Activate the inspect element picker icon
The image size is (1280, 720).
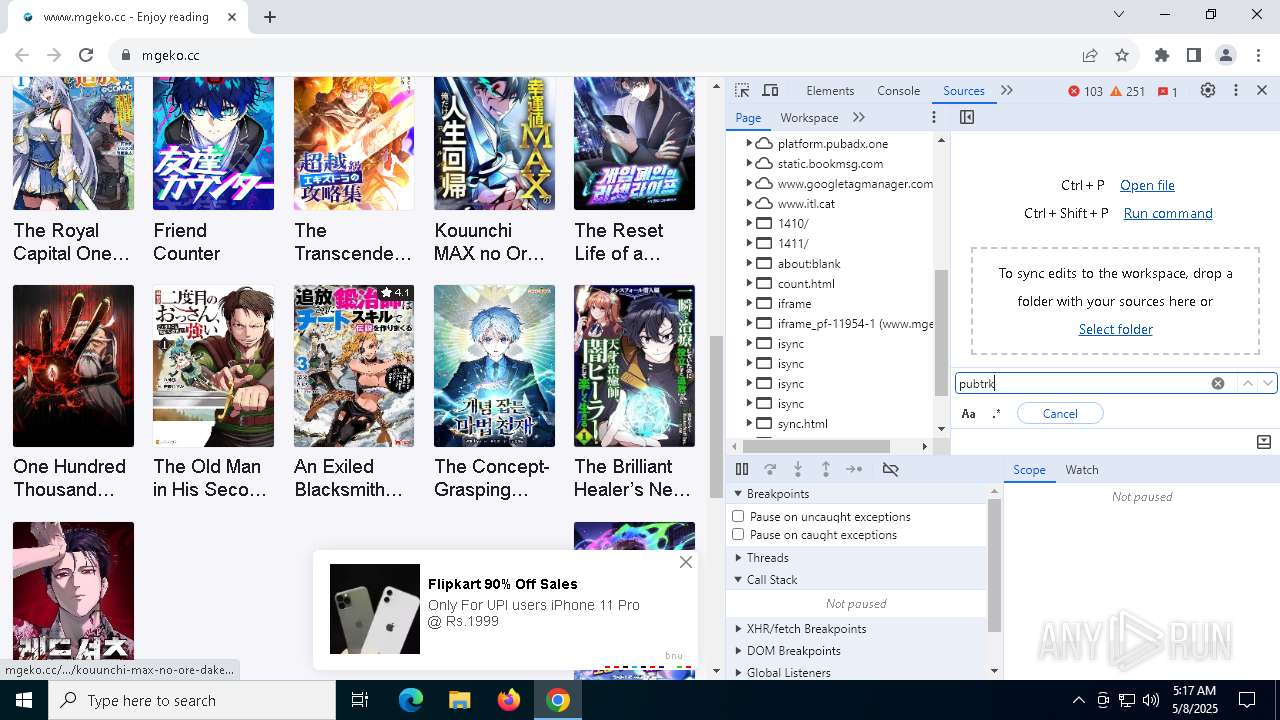[742, 90]
